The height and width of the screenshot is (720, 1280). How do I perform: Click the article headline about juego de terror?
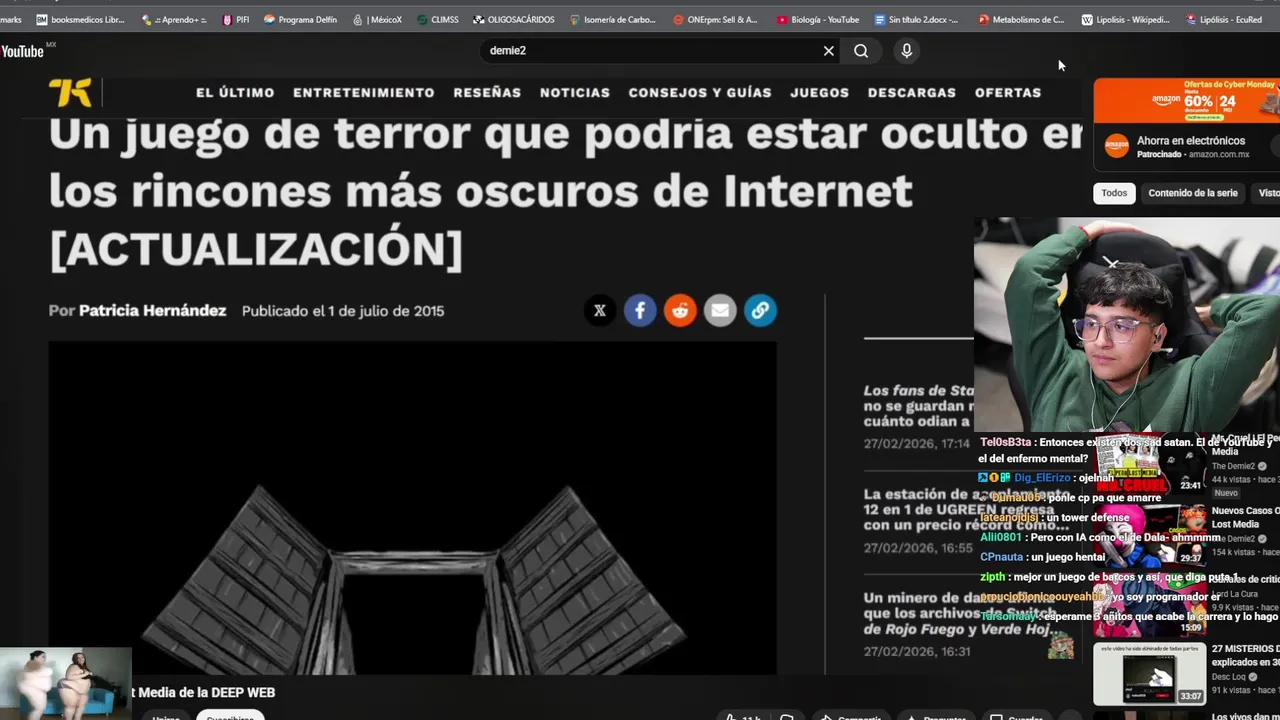pyautogui.click(x=565, y=190)
